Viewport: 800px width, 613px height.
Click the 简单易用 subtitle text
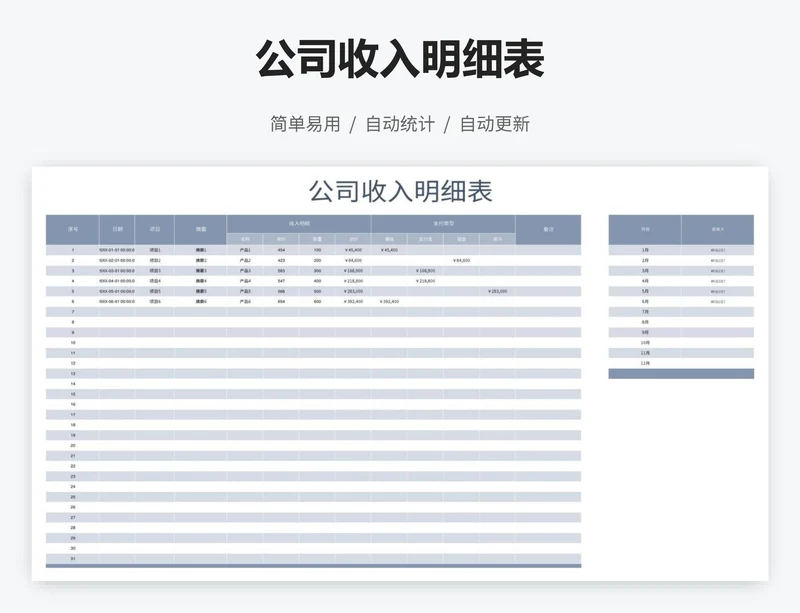[305, 124]
